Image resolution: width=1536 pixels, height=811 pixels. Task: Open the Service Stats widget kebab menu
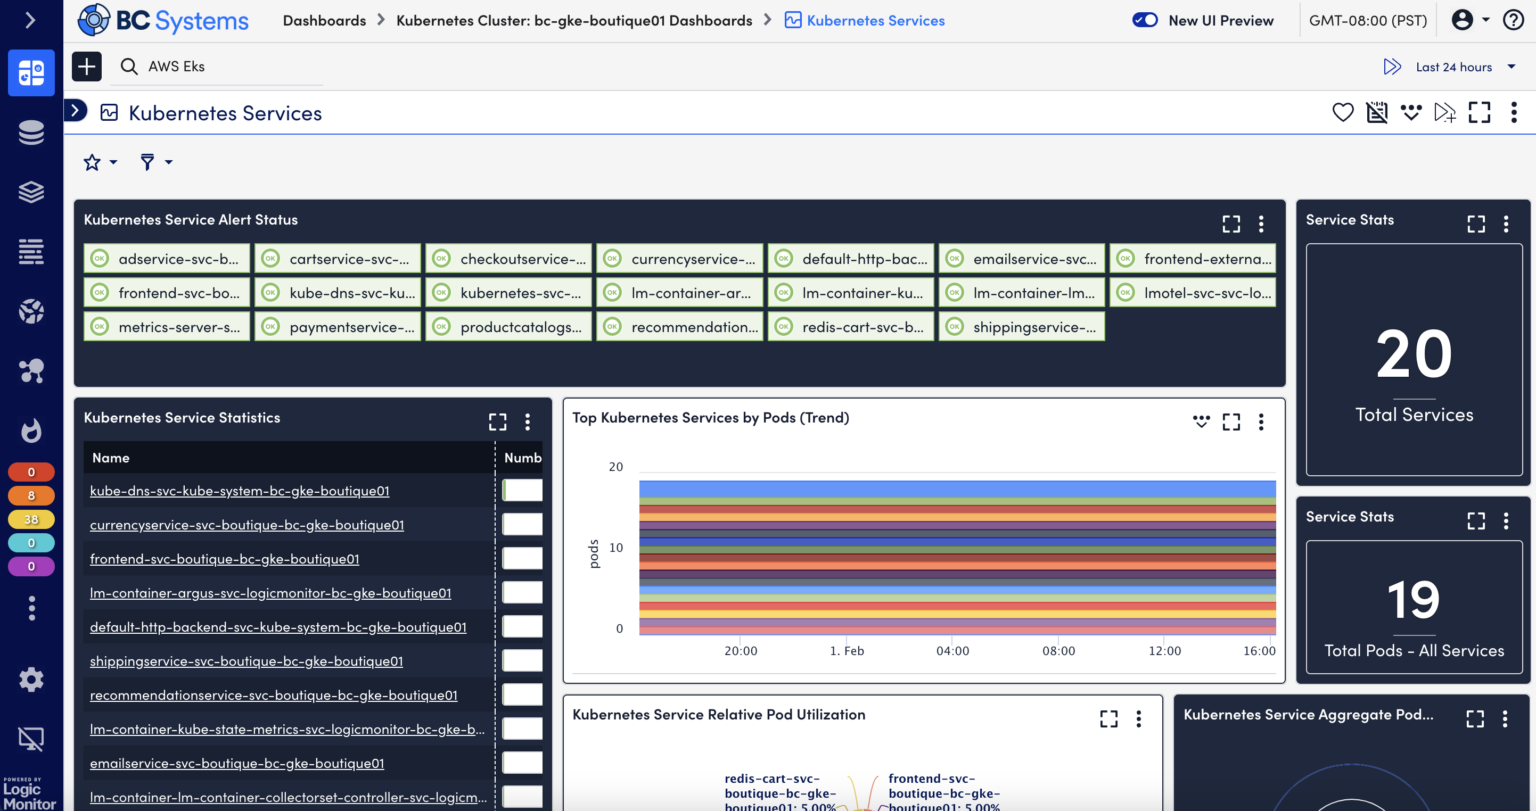point(1507,223)
